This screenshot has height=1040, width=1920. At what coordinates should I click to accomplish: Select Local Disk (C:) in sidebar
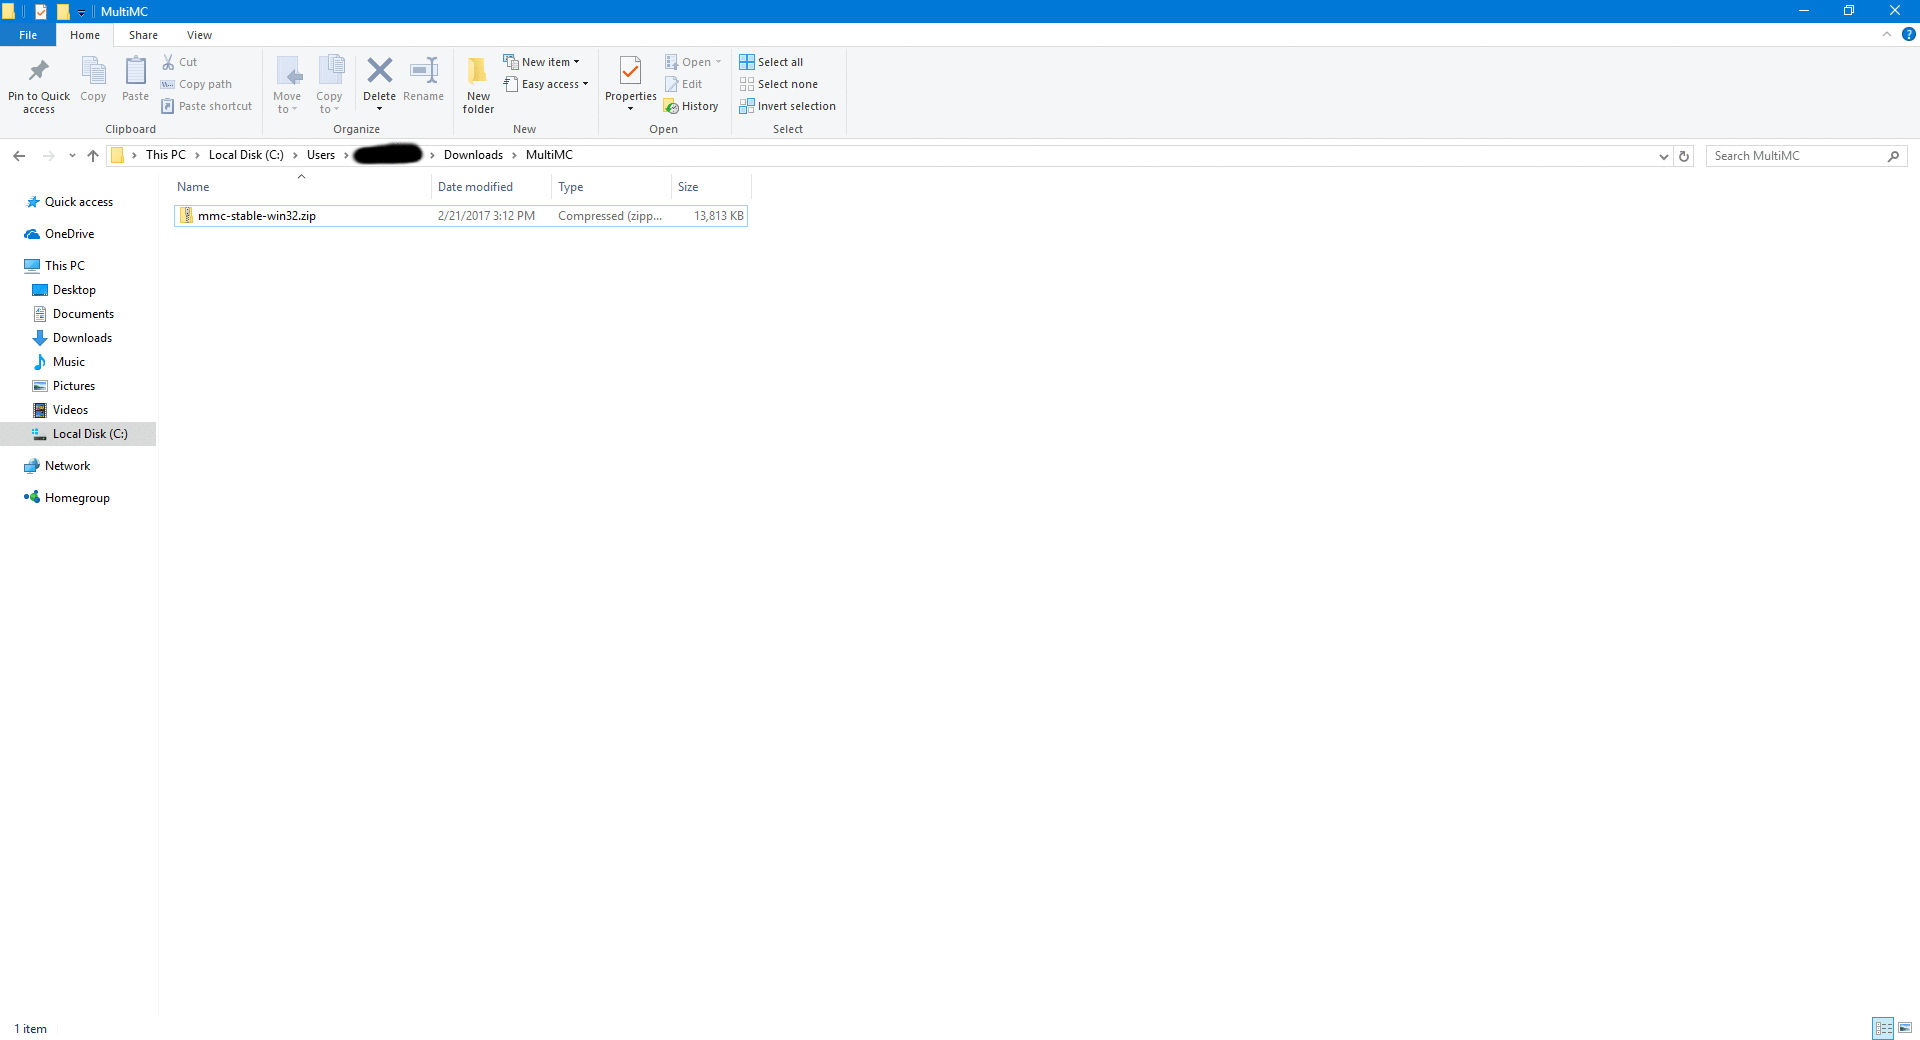(78, 434)
